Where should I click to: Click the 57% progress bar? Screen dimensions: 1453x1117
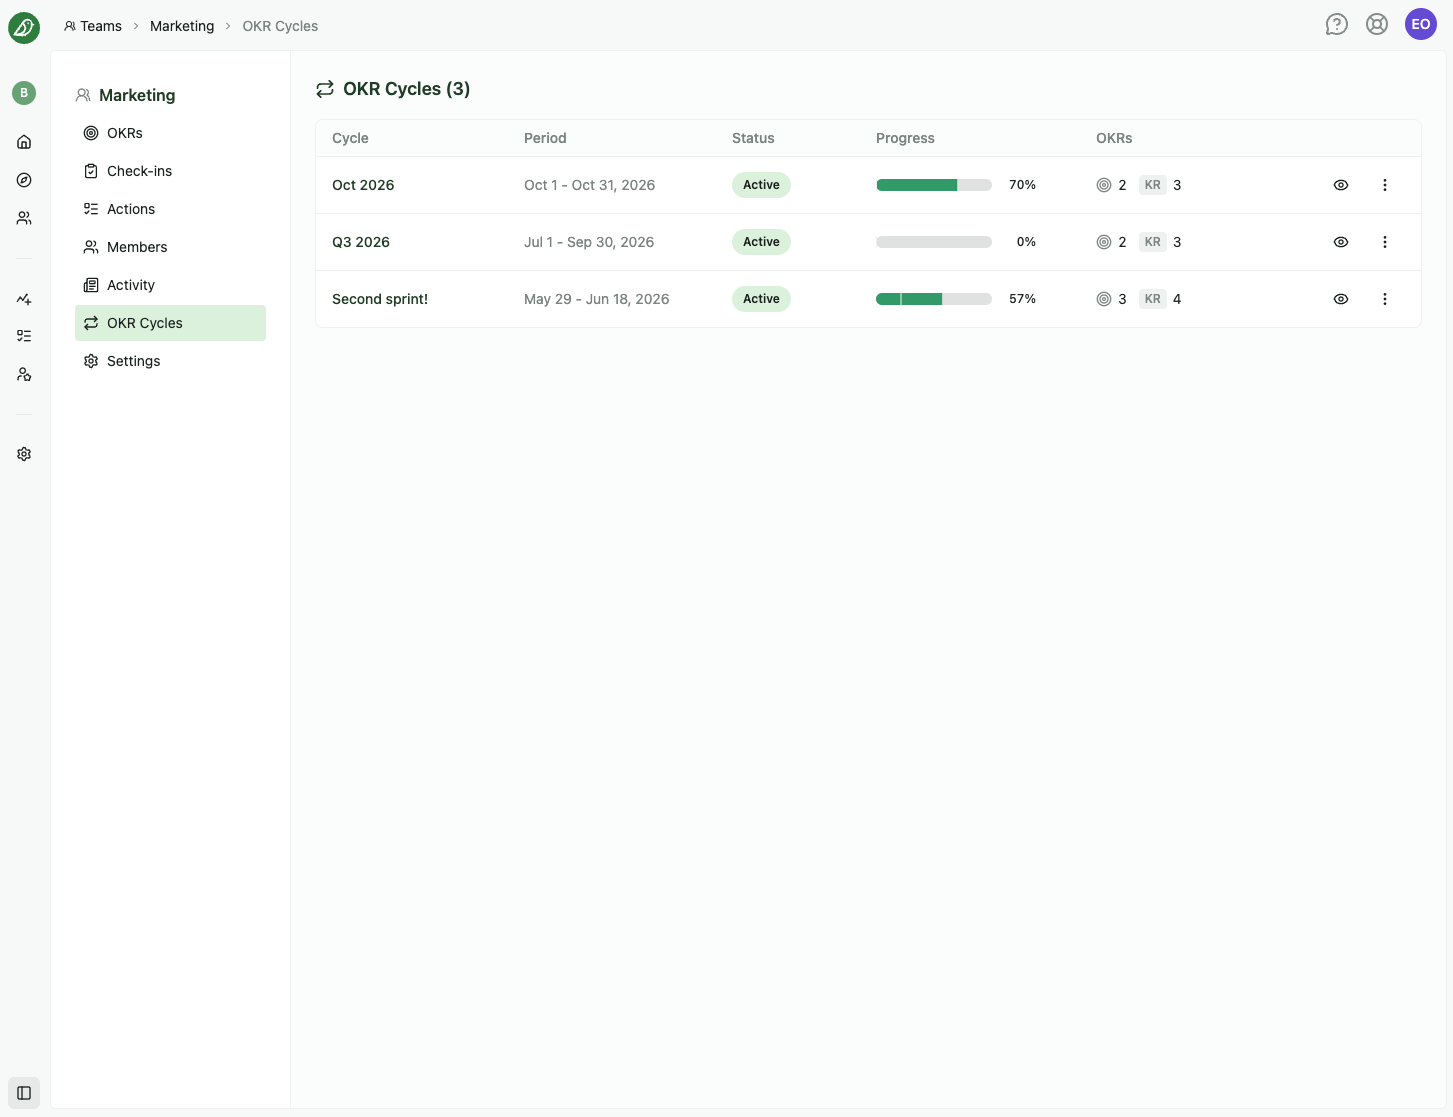[934, 299]
